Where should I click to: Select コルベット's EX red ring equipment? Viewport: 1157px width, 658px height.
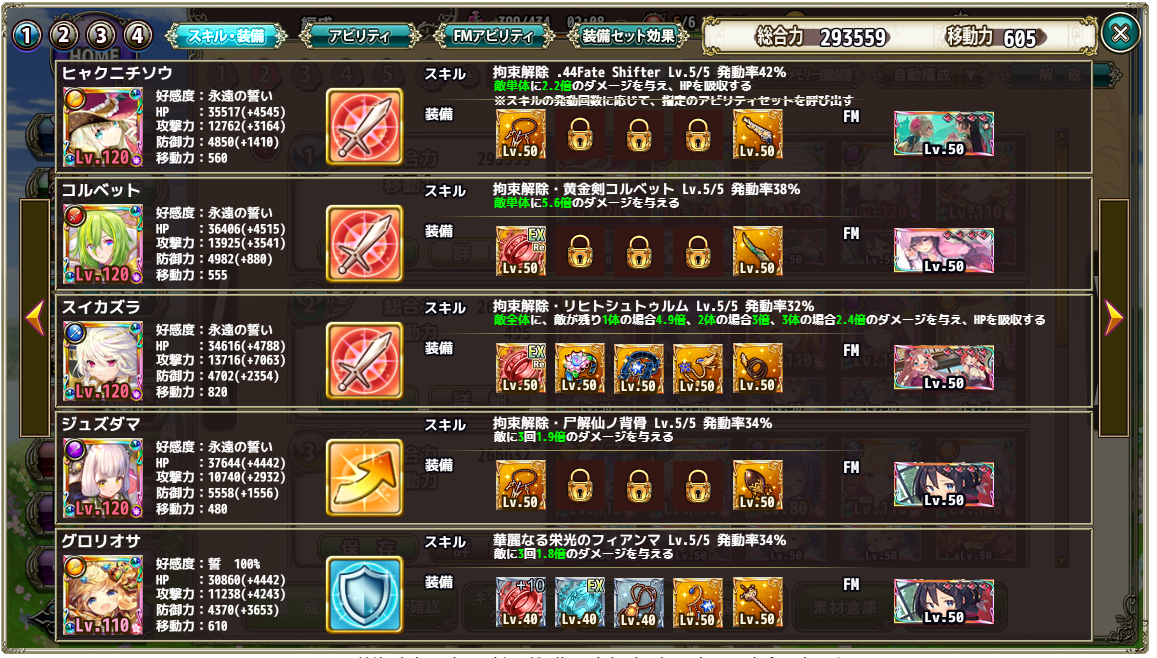pyautogui.click(x=520, y=251)
